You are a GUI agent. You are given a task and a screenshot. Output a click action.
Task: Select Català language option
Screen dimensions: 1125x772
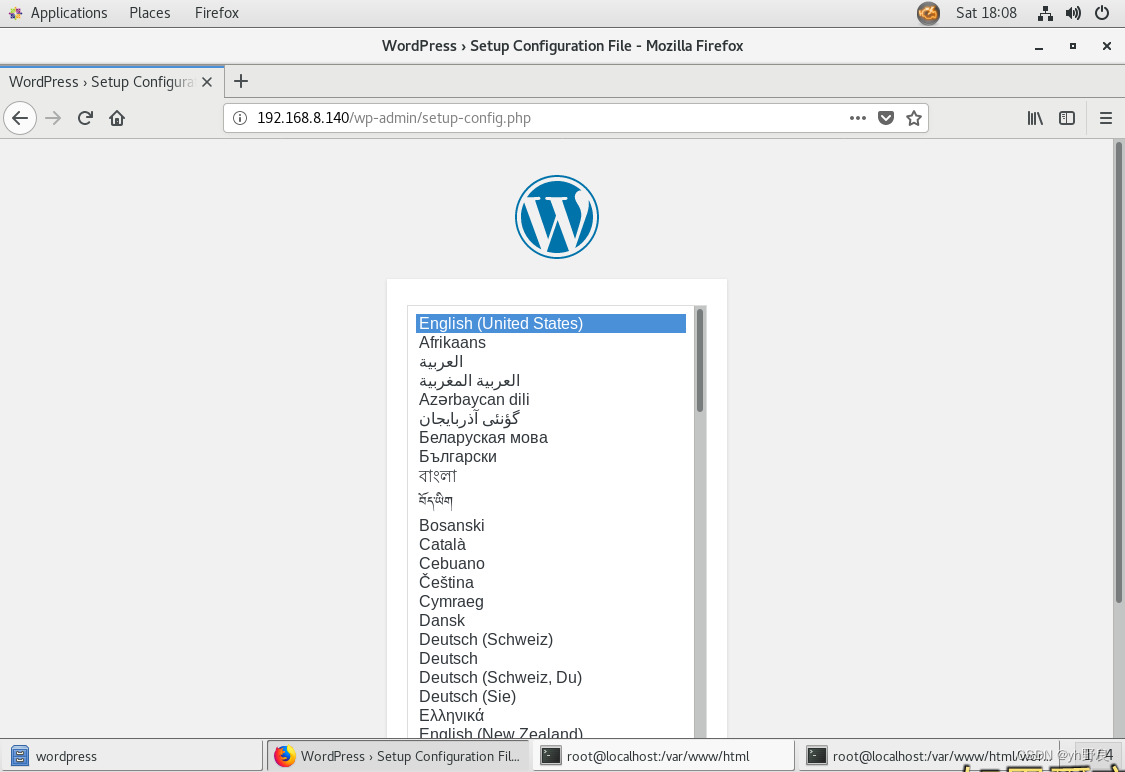[x=550, y=545]
